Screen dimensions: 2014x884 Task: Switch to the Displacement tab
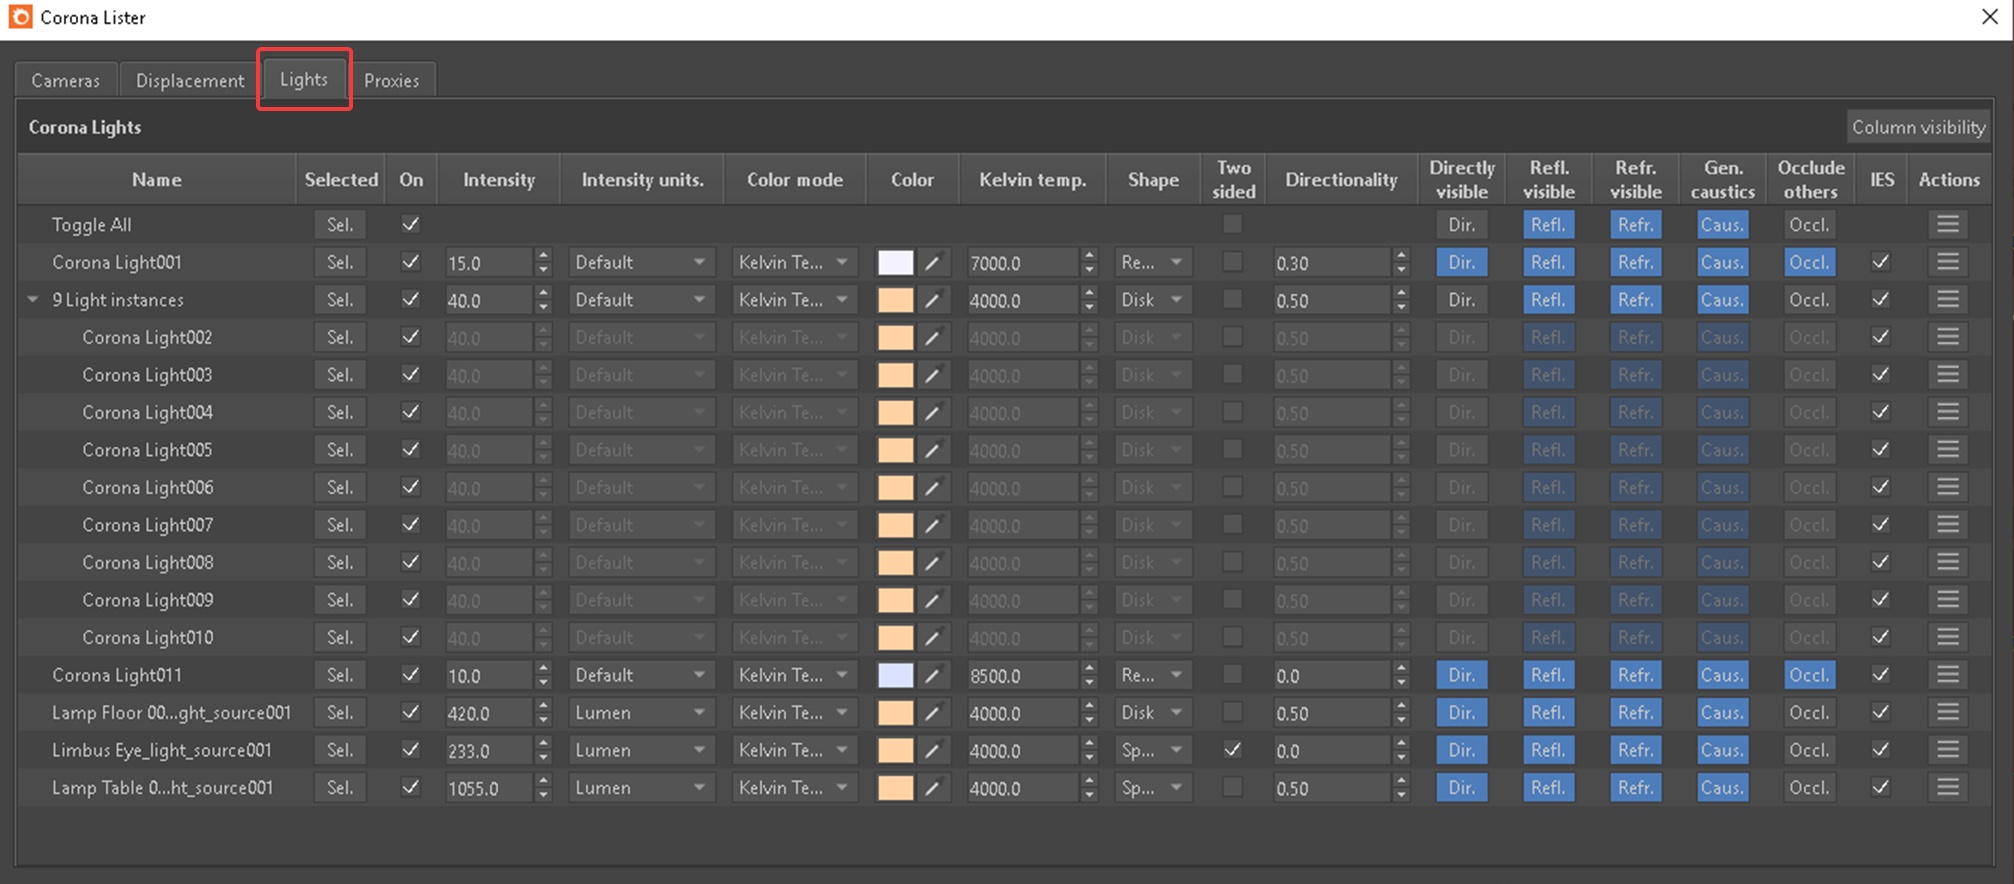tap(190, 80)
